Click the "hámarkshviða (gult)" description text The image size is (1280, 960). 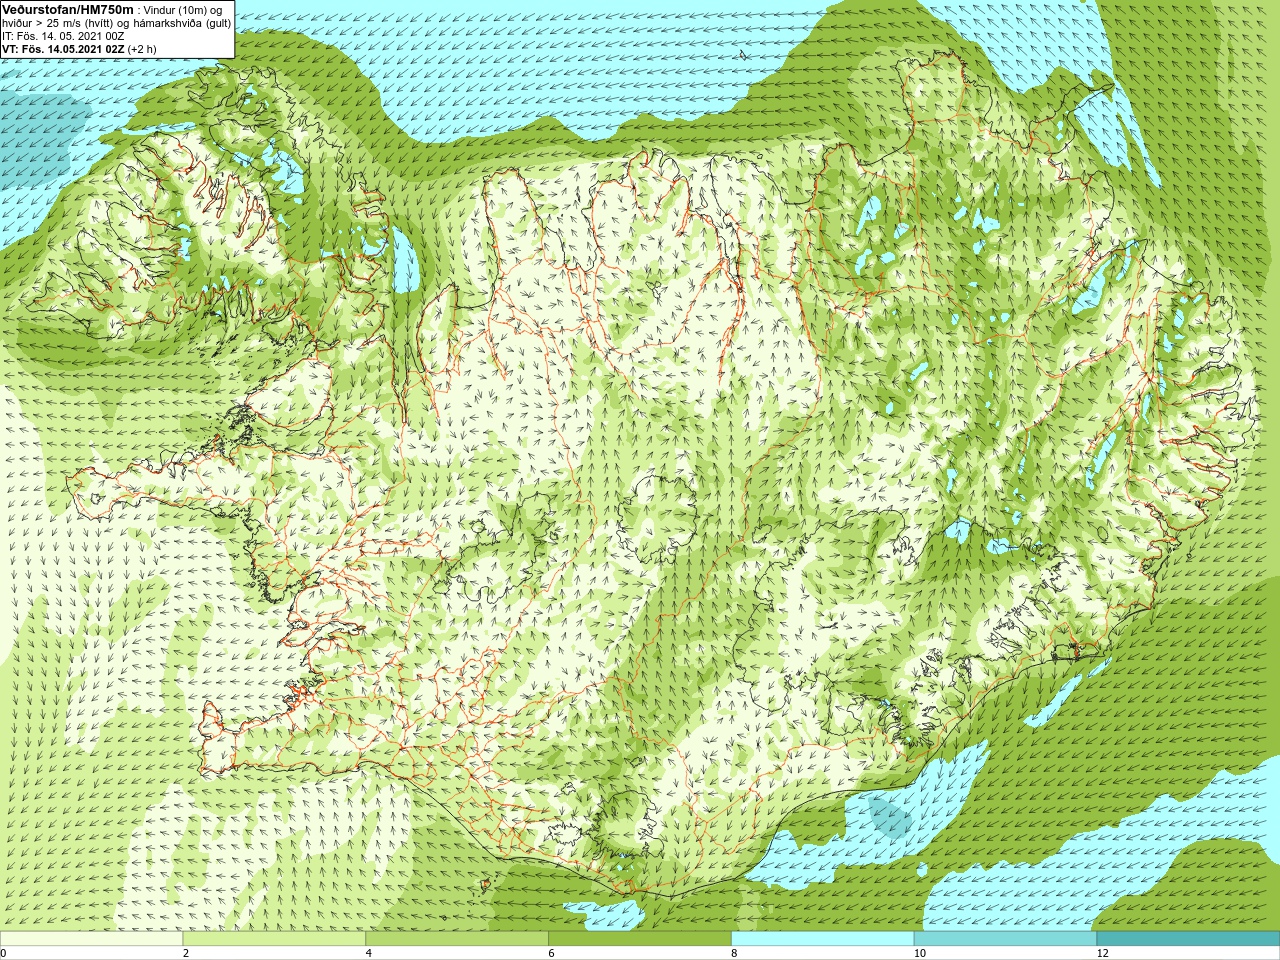click(x=181, y=23)
